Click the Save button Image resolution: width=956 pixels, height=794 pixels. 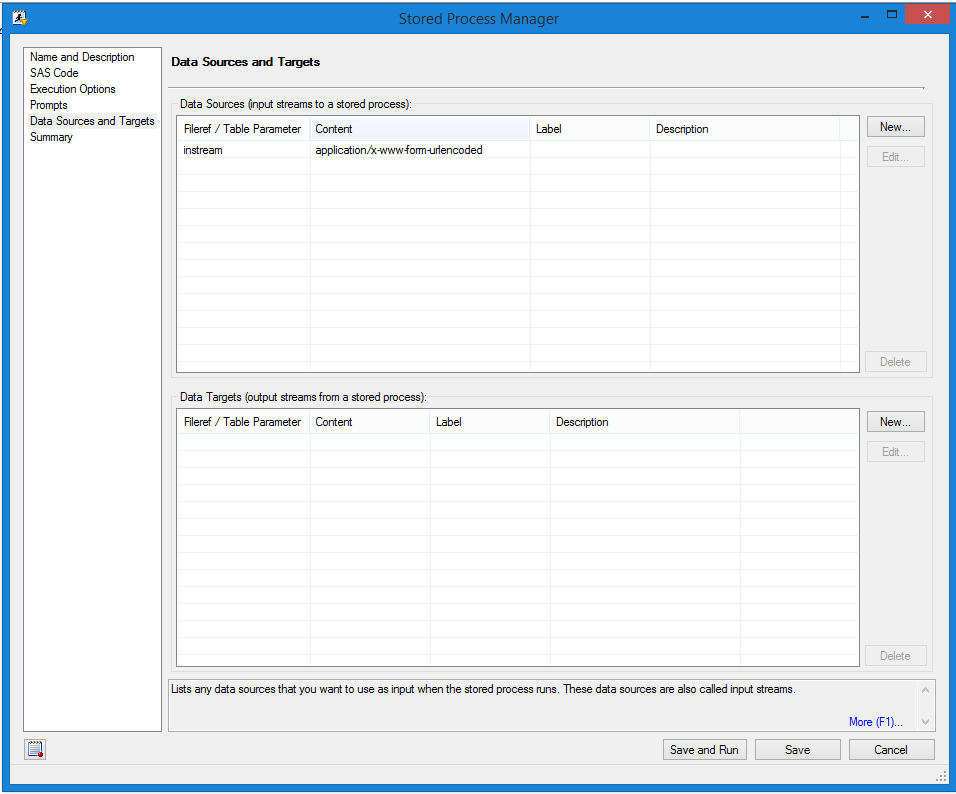point(797,750)
